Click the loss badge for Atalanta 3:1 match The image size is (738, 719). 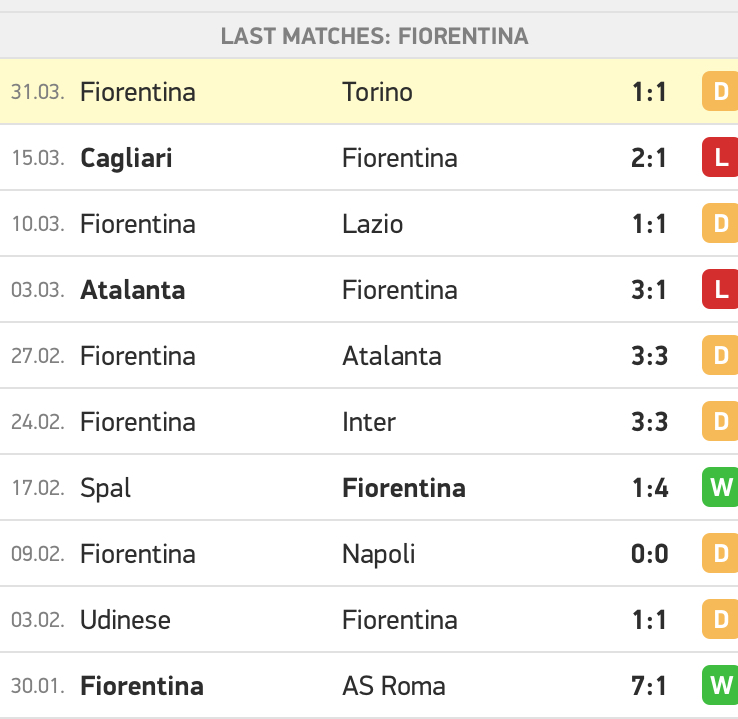tap(720, 289)
